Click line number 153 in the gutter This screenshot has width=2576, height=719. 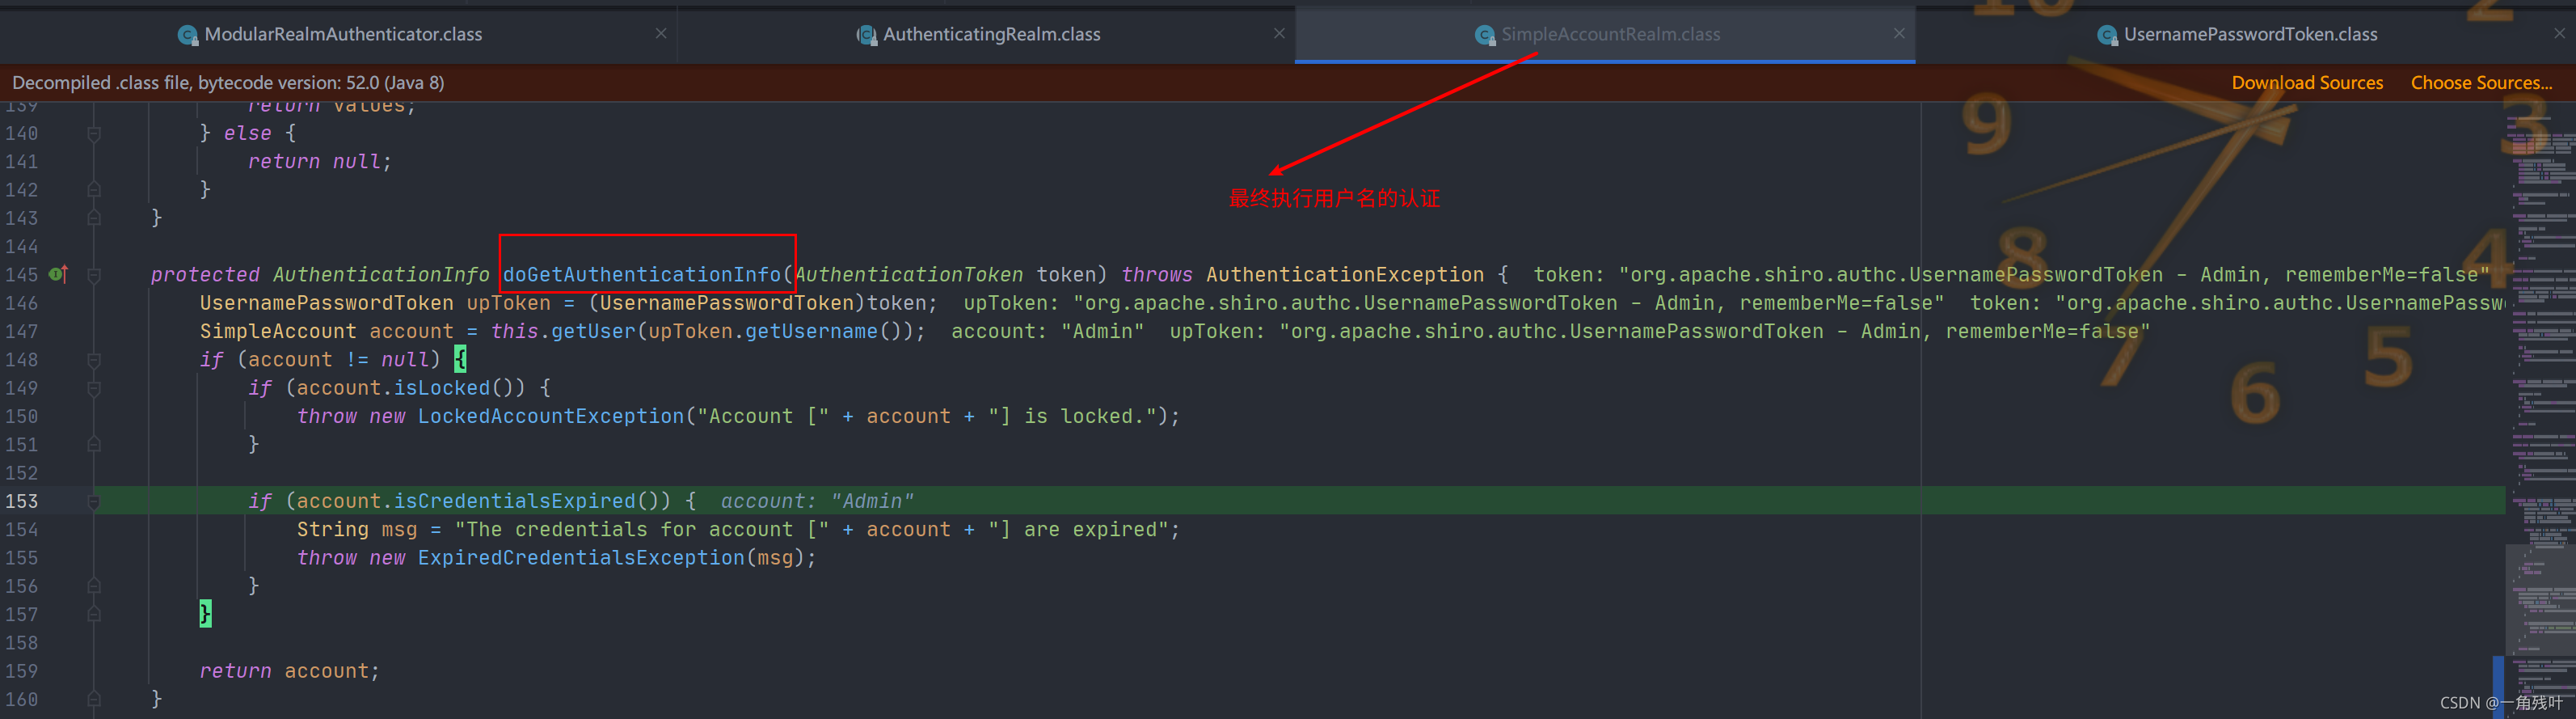click(x=21, y=501)
